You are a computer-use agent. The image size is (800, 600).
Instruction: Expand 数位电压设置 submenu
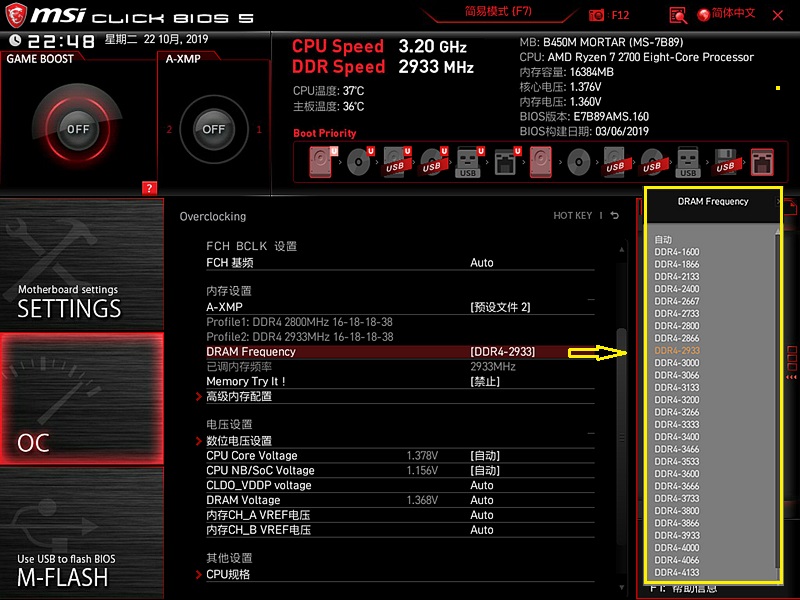point(239,440)
